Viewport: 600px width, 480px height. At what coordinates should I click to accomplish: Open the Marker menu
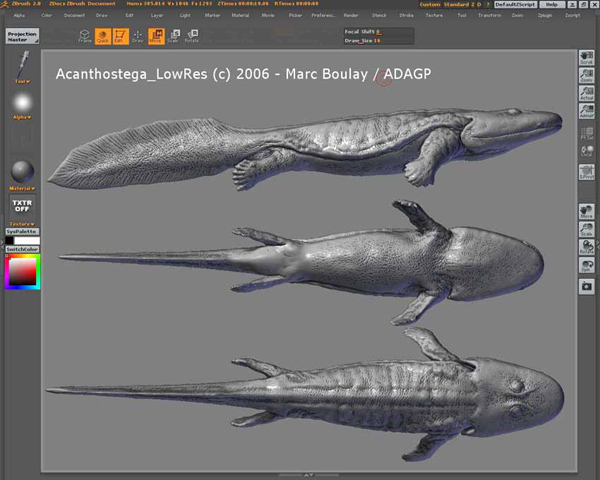212,15
